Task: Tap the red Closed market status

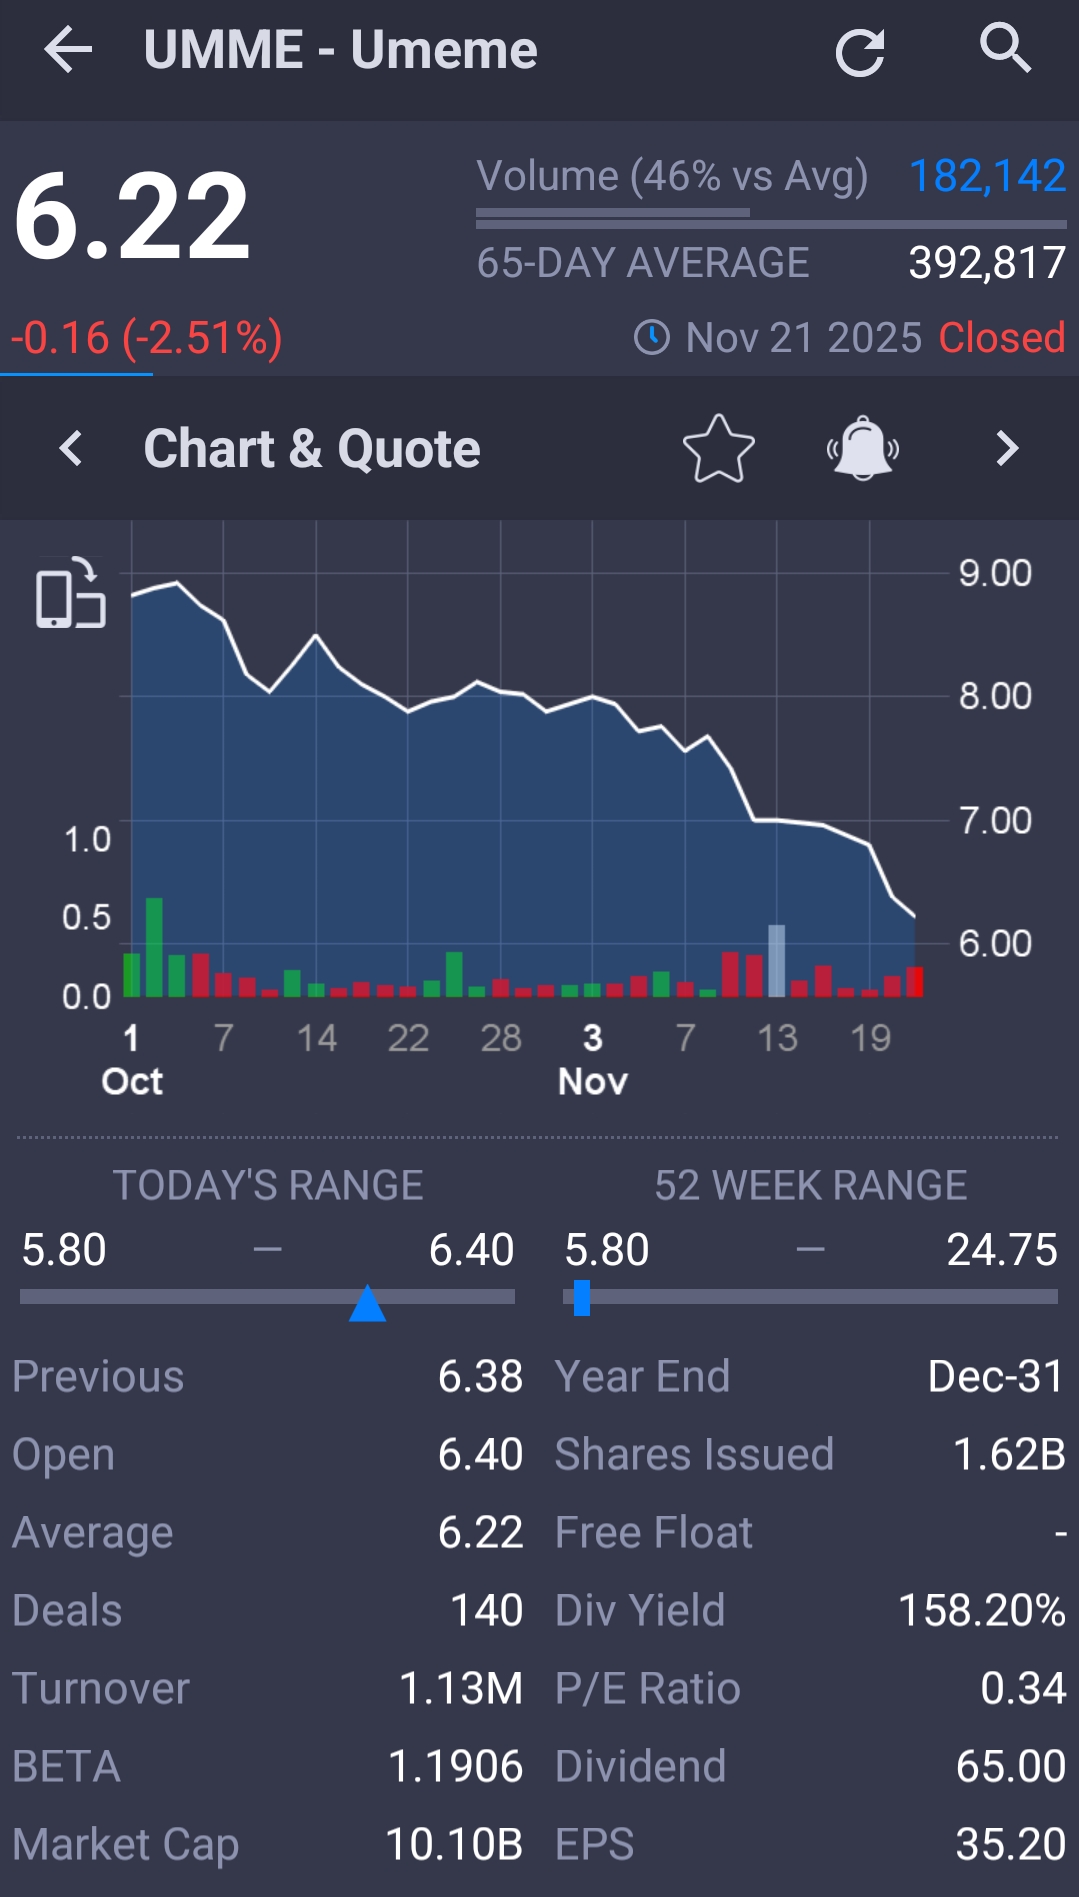Action: point(1001,338)
